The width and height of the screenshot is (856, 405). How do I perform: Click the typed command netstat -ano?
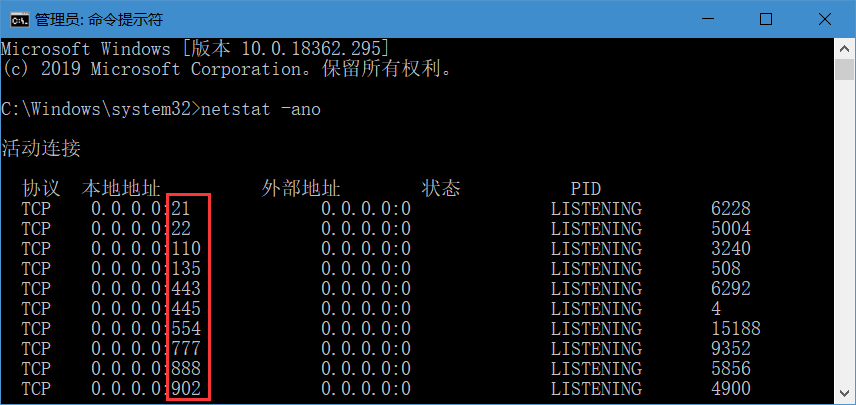[260, 109]
